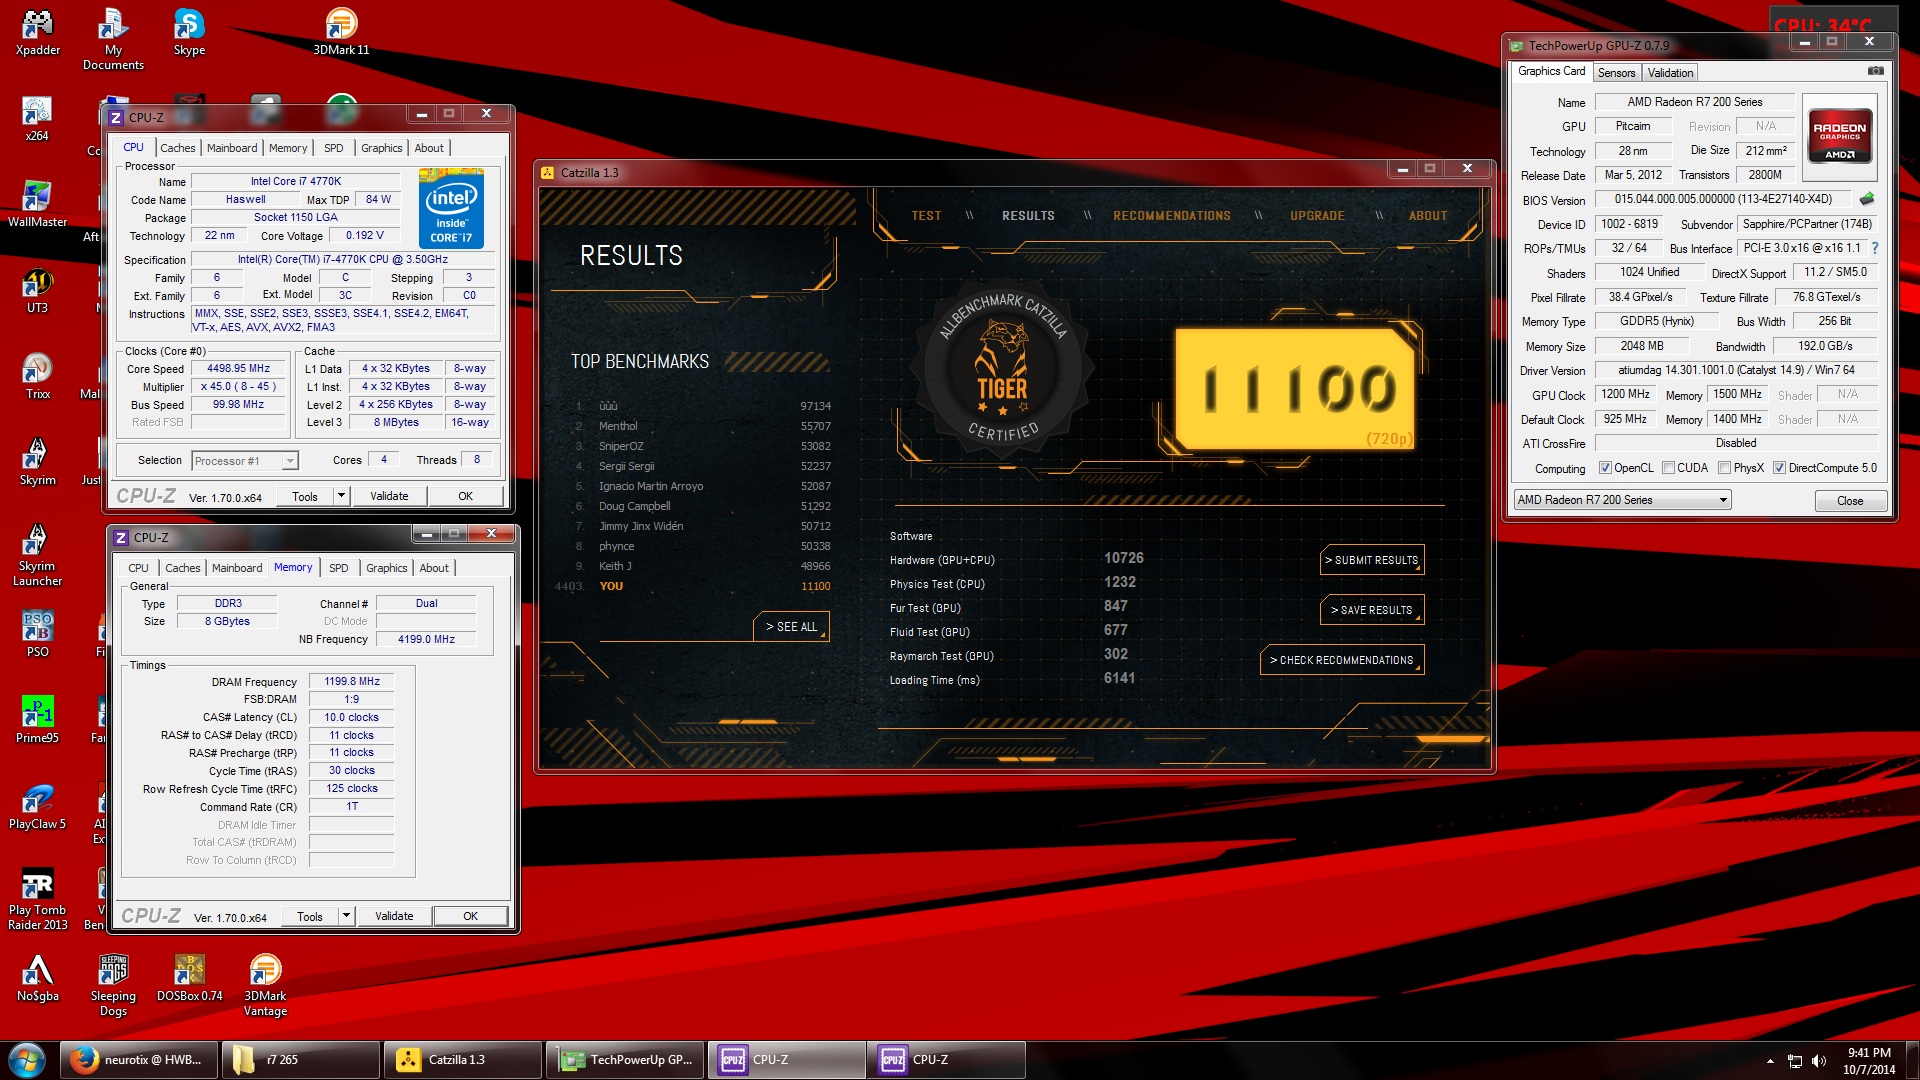Launch WallMaster desktop shortcut
Image resolution: width=1920 pixels, height=1080 pixels.
(x=37, y=205)
